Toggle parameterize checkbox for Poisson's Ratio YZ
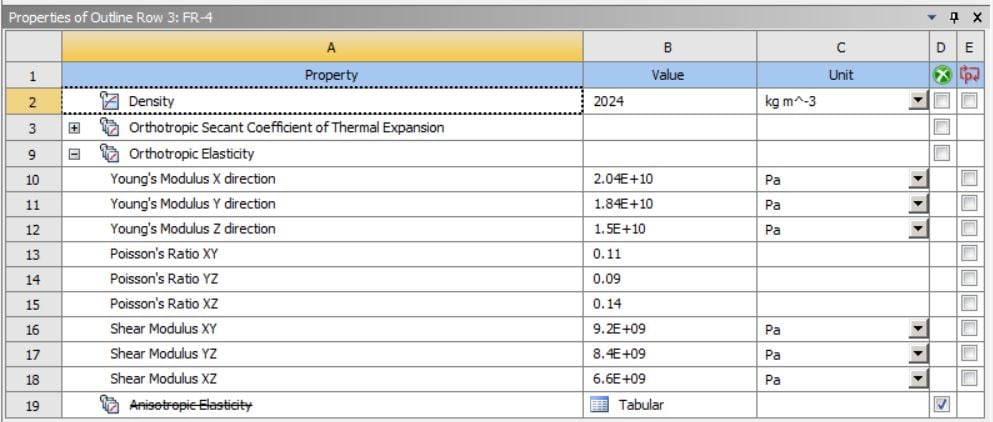This screenshot has height=422, width=993. [968, 278]
